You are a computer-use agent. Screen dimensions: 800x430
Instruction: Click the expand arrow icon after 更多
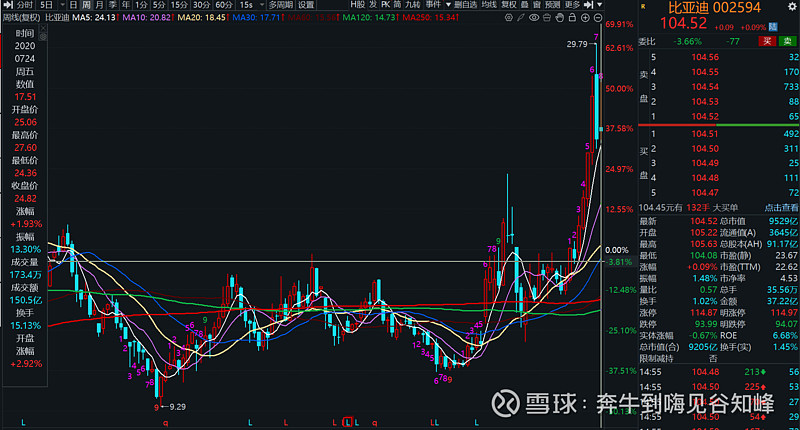(x=588, y=5)
